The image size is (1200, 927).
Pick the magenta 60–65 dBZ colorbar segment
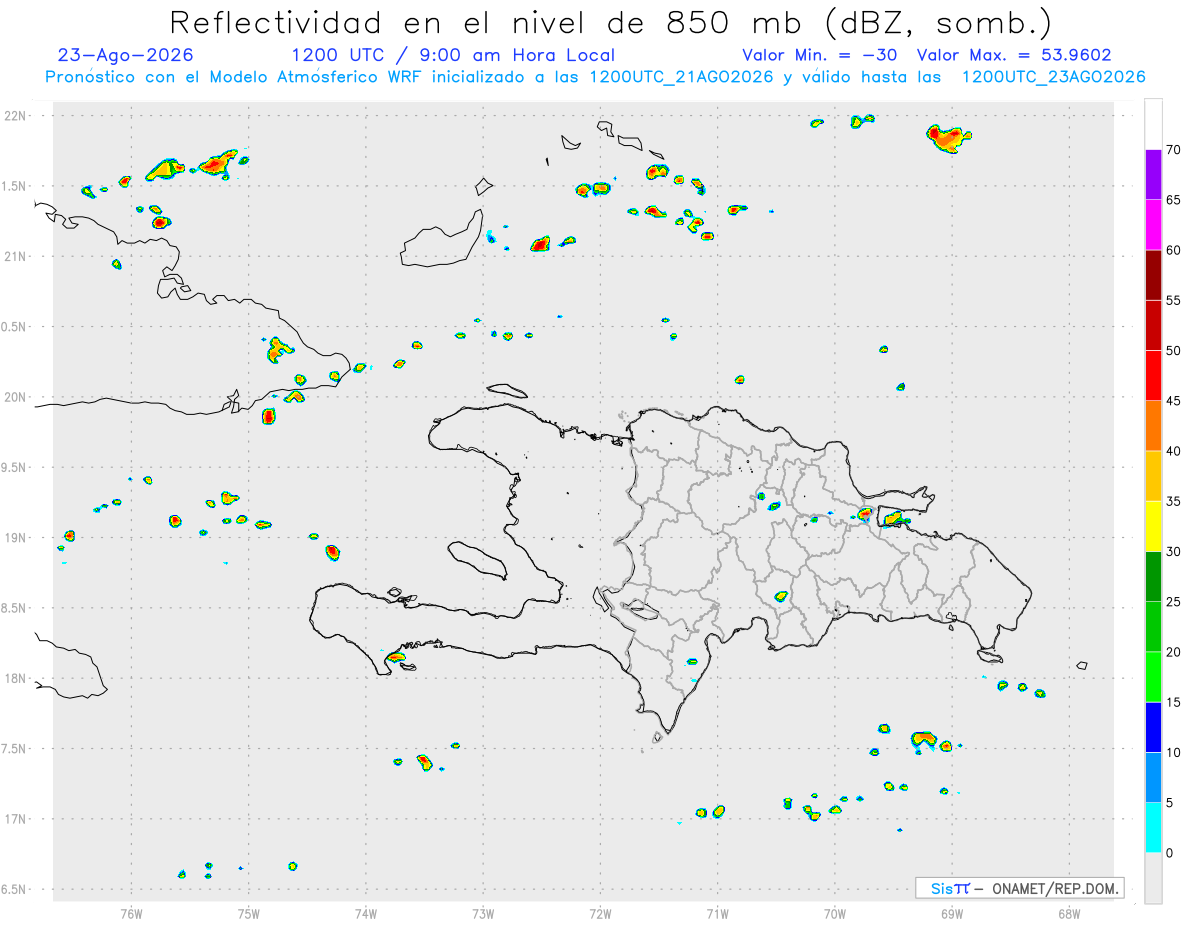(x=1153, y=225)
